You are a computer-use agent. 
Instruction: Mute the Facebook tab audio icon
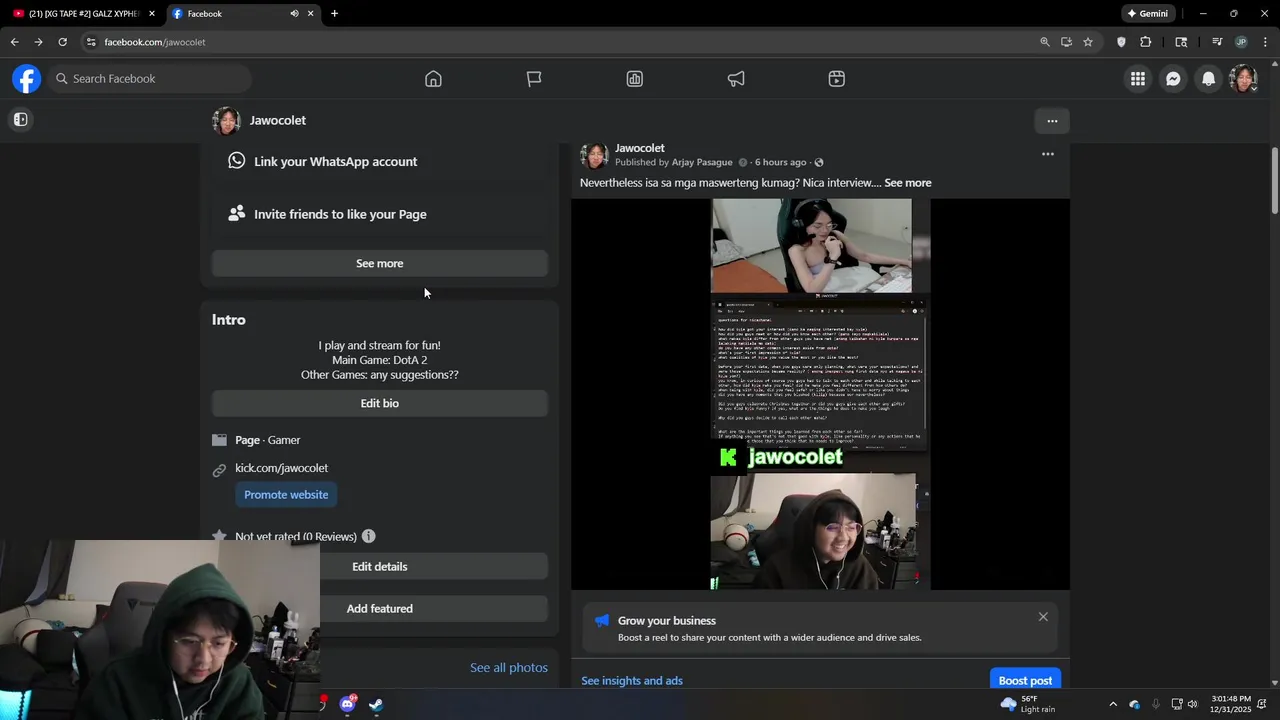point(294,14)
